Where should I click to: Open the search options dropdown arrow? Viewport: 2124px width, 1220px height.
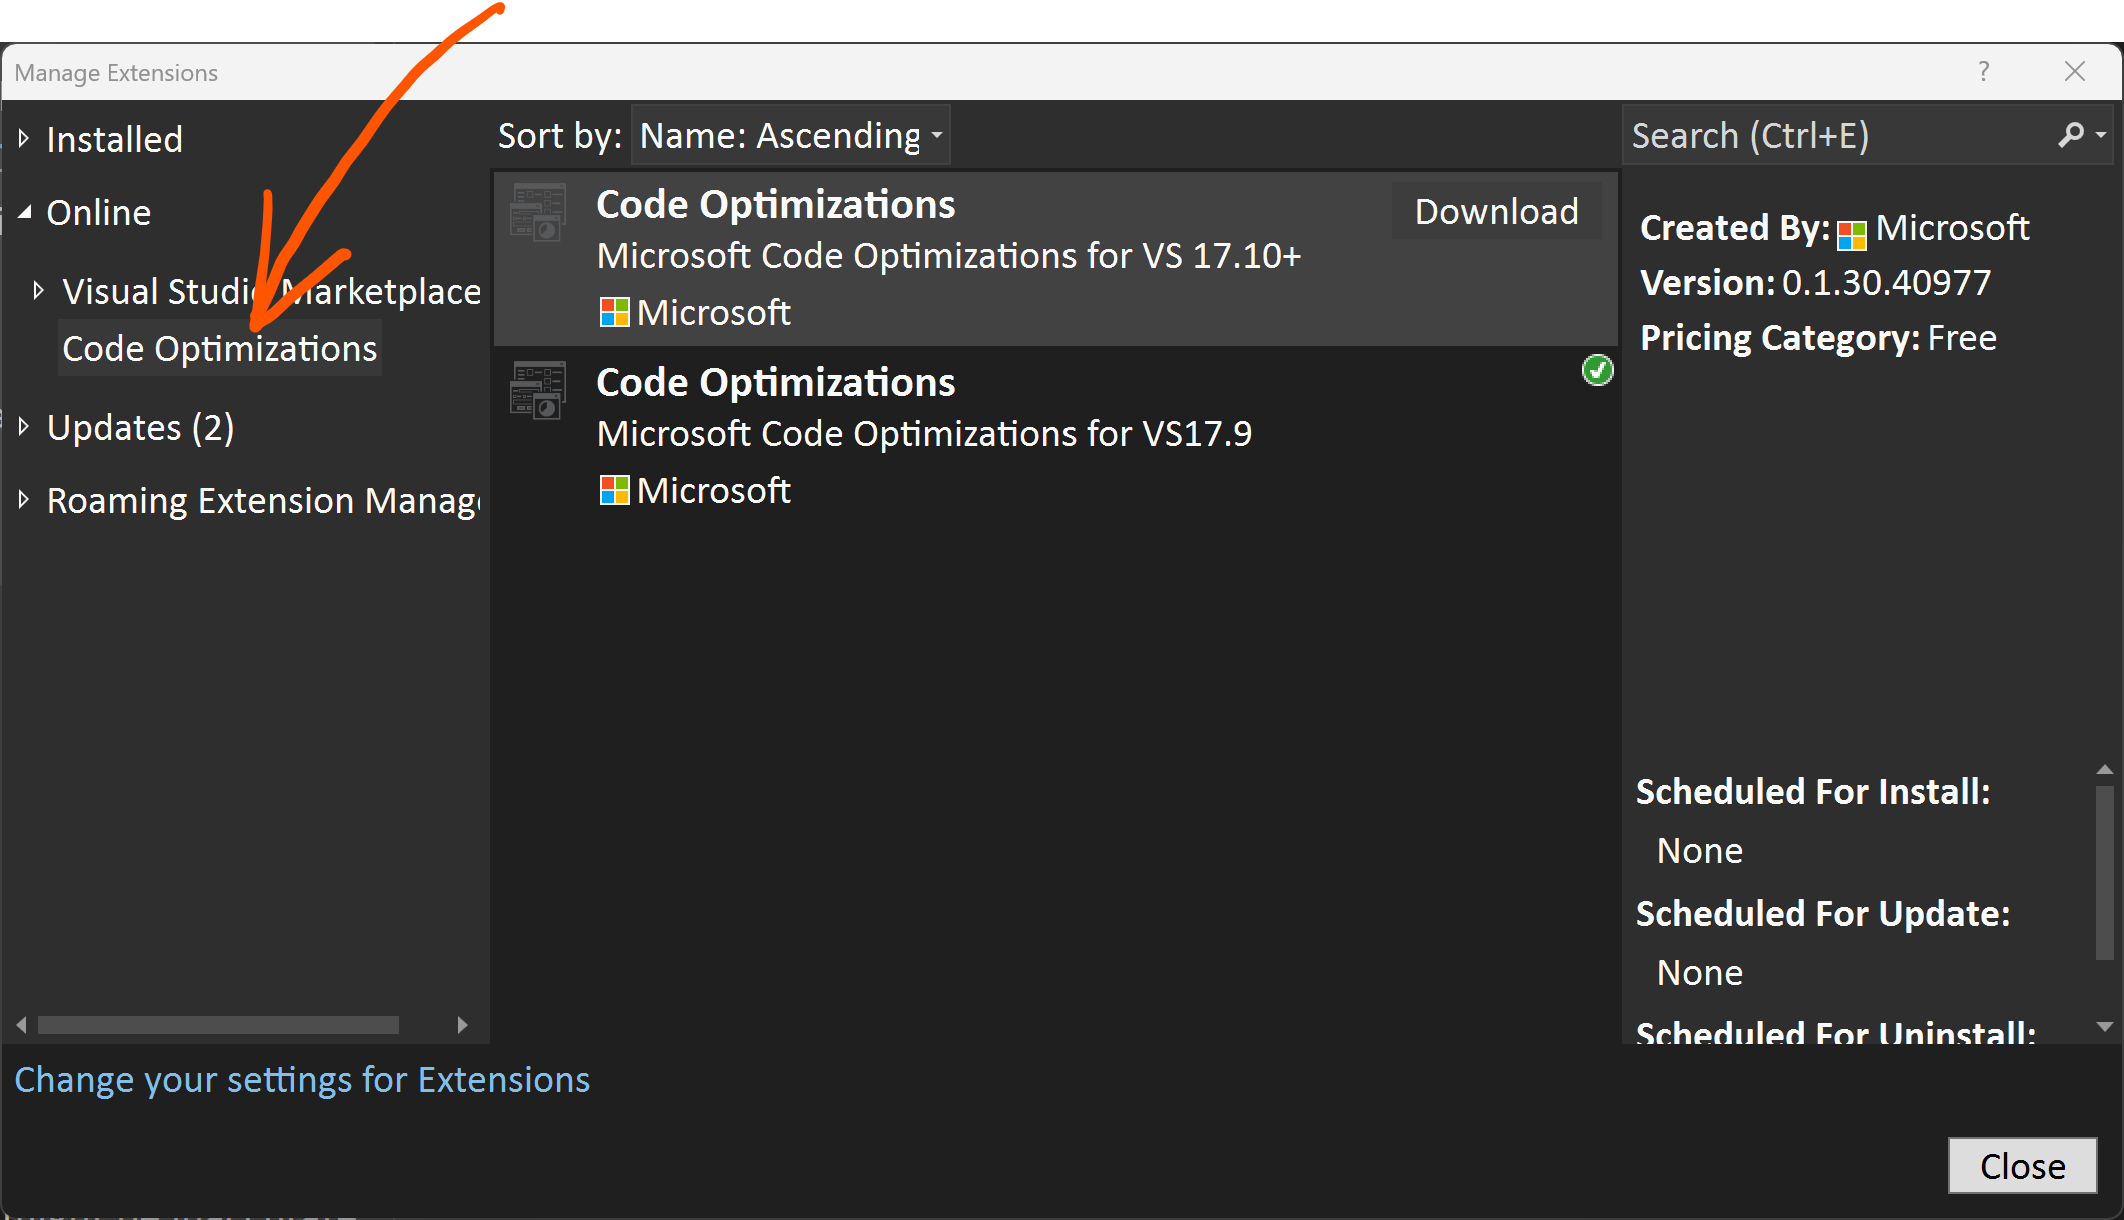[2100, 135]
